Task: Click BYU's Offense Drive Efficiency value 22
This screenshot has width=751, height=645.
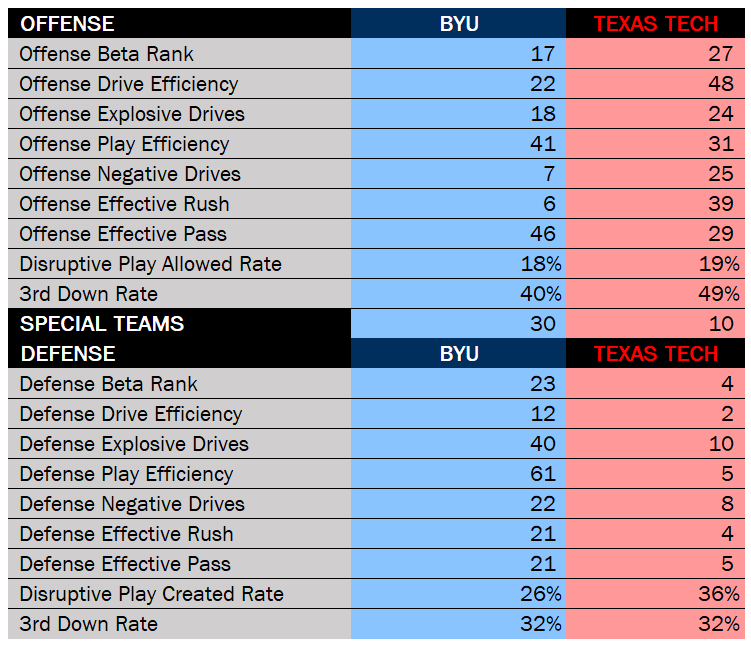Action: (541, 84)
